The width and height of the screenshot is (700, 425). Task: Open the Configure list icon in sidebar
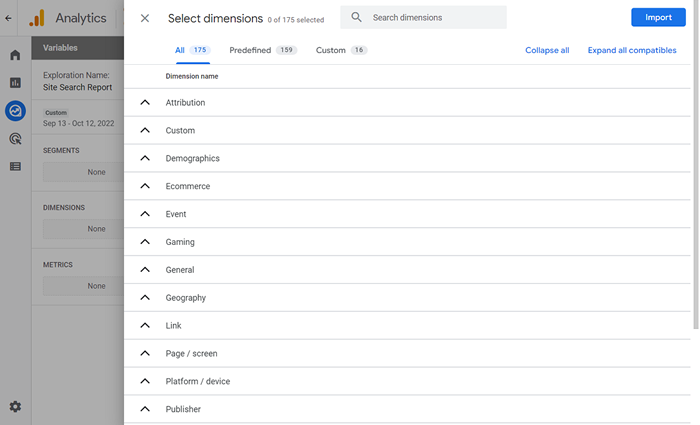pos(15,167)
